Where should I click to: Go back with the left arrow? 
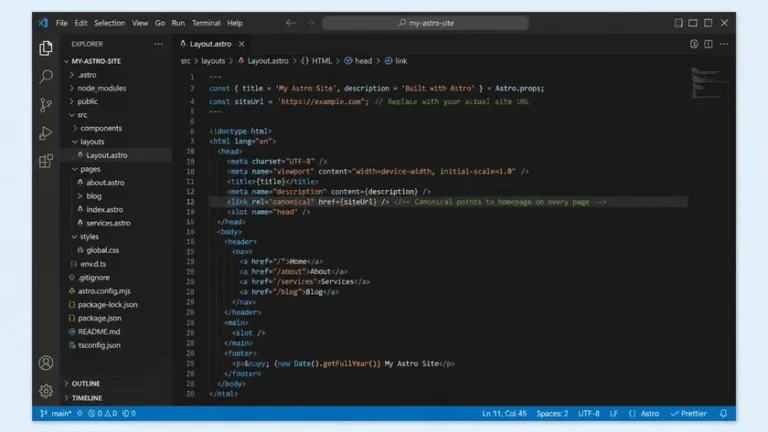[x=291, y=23]
